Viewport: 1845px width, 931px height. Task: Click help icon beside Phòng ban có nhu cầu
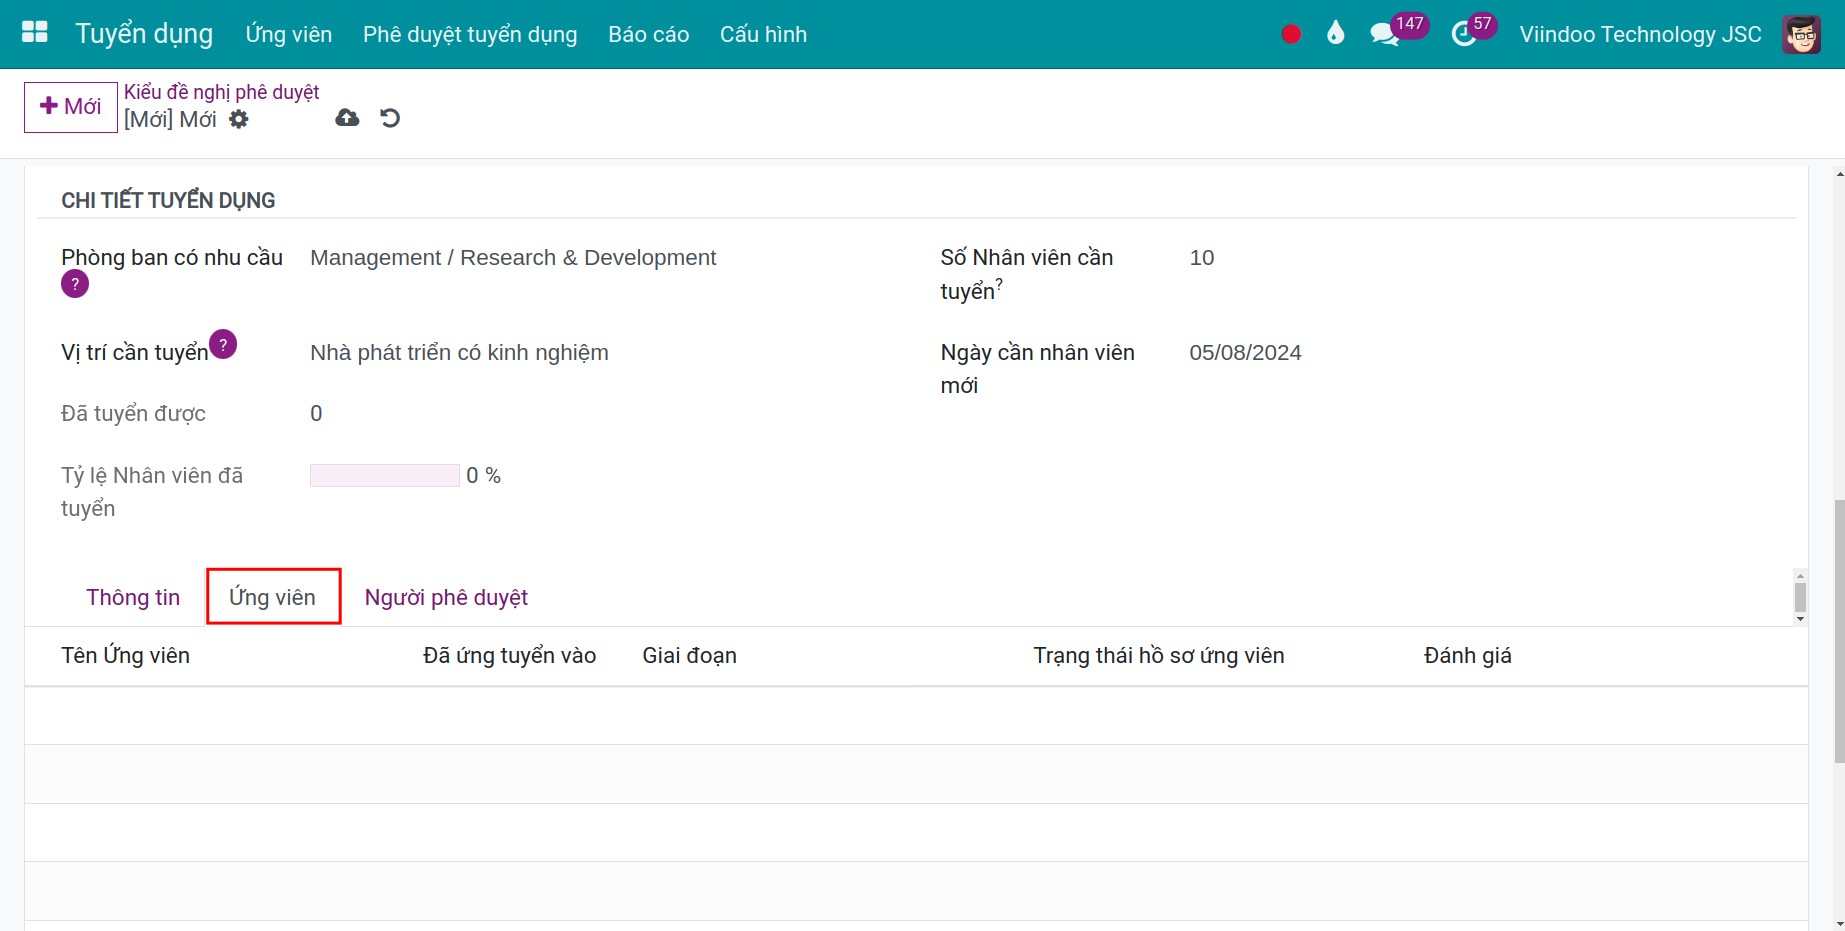coord(75,284)
